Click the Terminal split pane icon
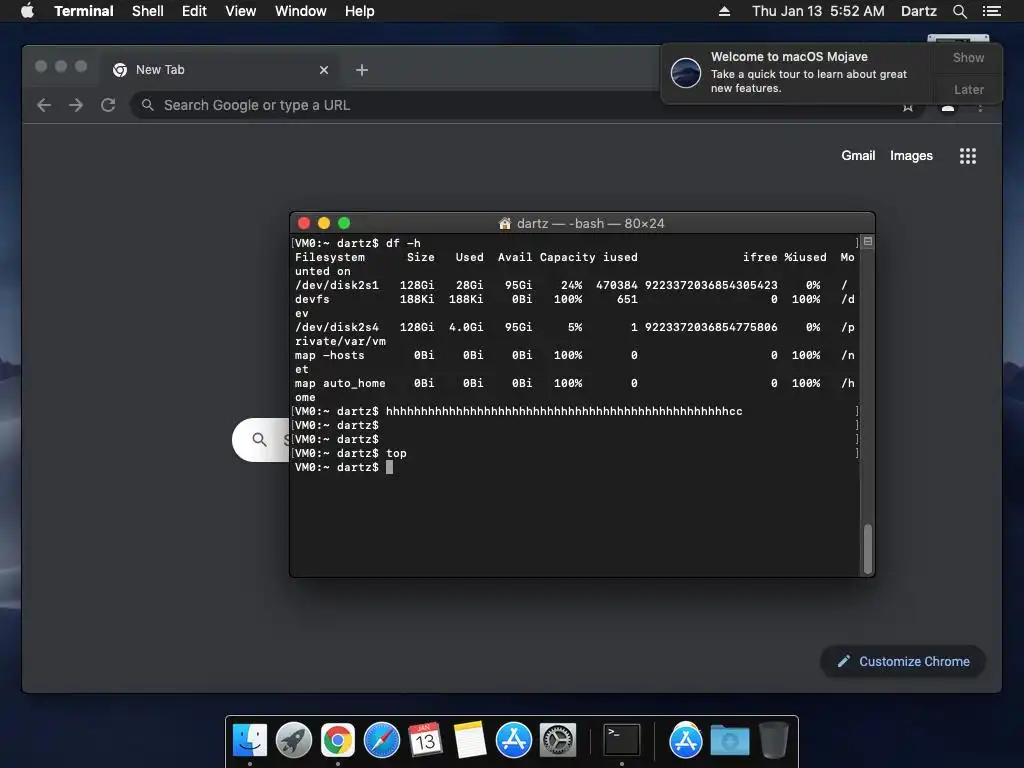The image size is (1024, 768). click(868, 242)
